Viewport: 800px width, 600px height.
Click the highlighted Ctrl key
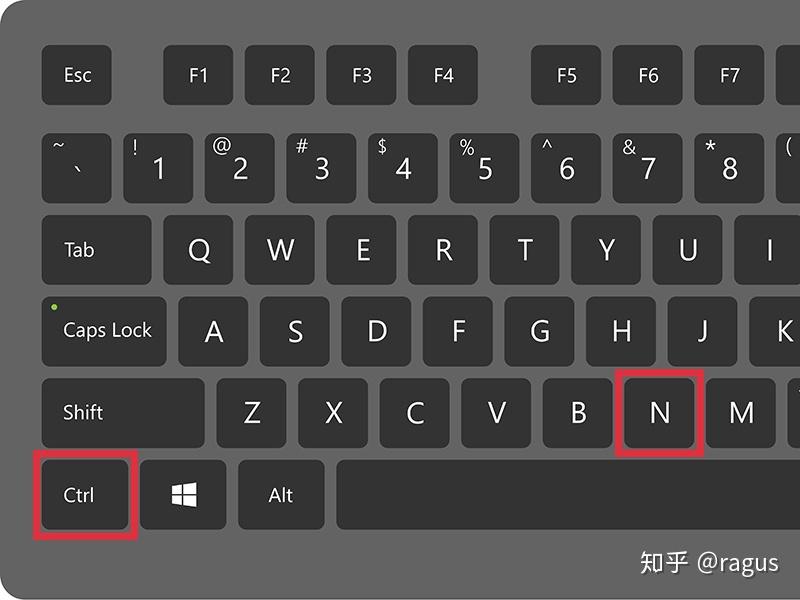tap(85, 494)
